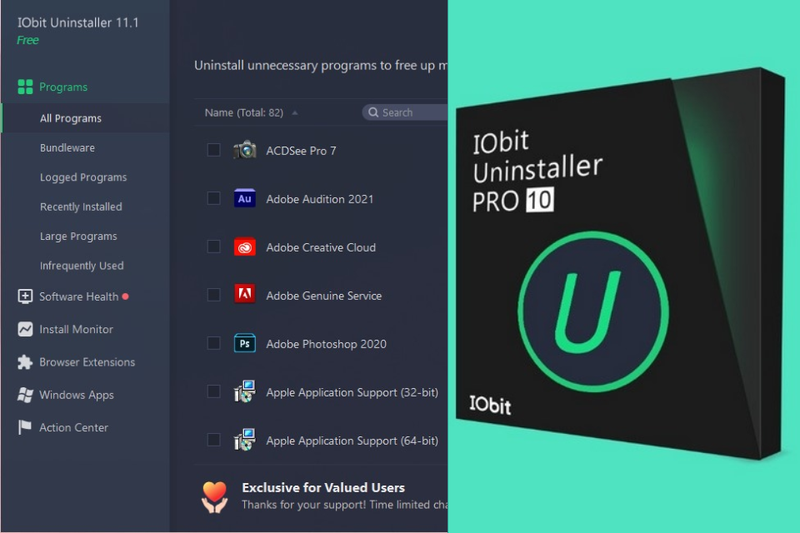Select Adobe Creative Cloud name

(x=321, y=247)
